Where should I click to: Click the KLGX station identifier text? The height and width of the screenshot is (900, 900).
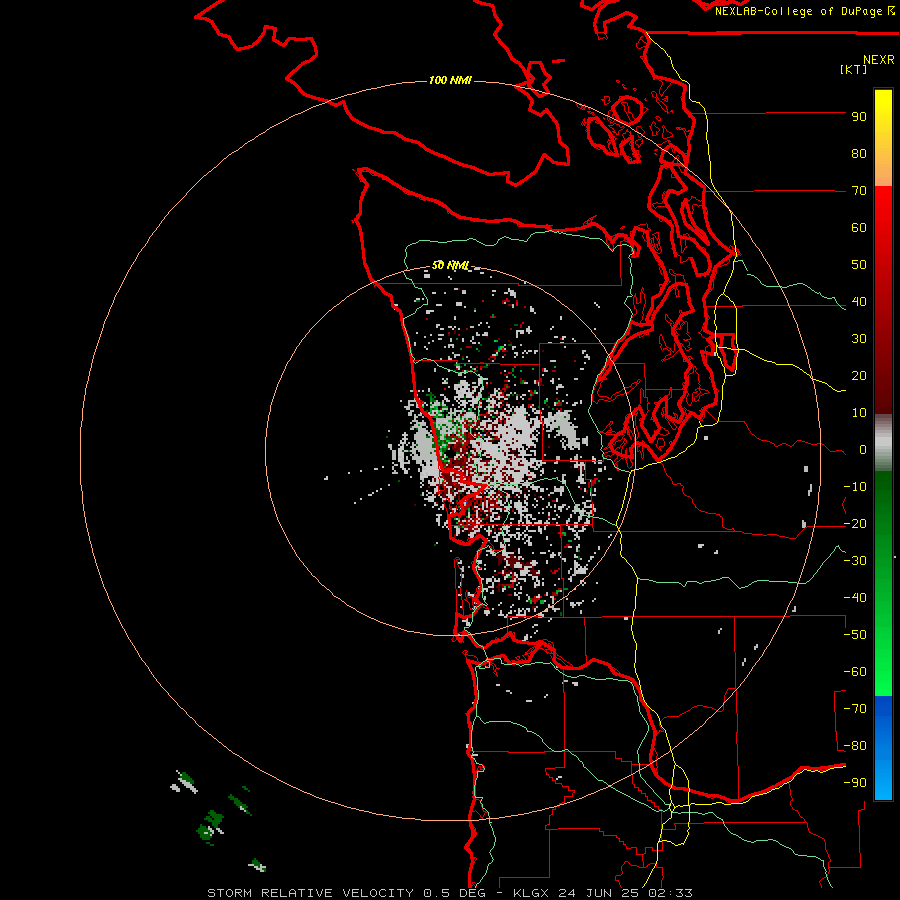pos(531,893)
